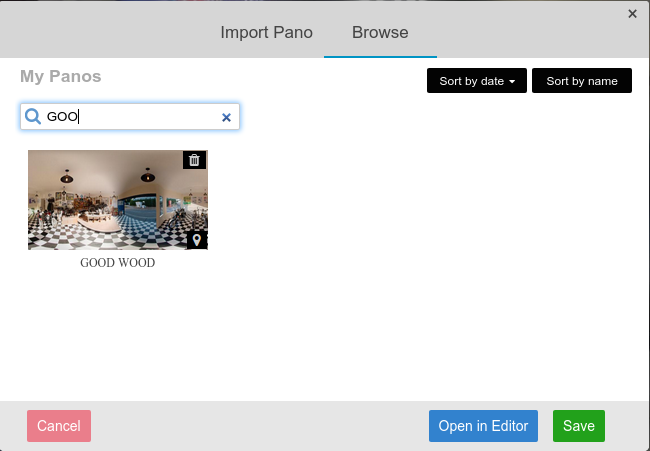The width and height of the screenshot is (650, 451).
Task: Switch to the Import Pano tab
Action: click(267, 32)
